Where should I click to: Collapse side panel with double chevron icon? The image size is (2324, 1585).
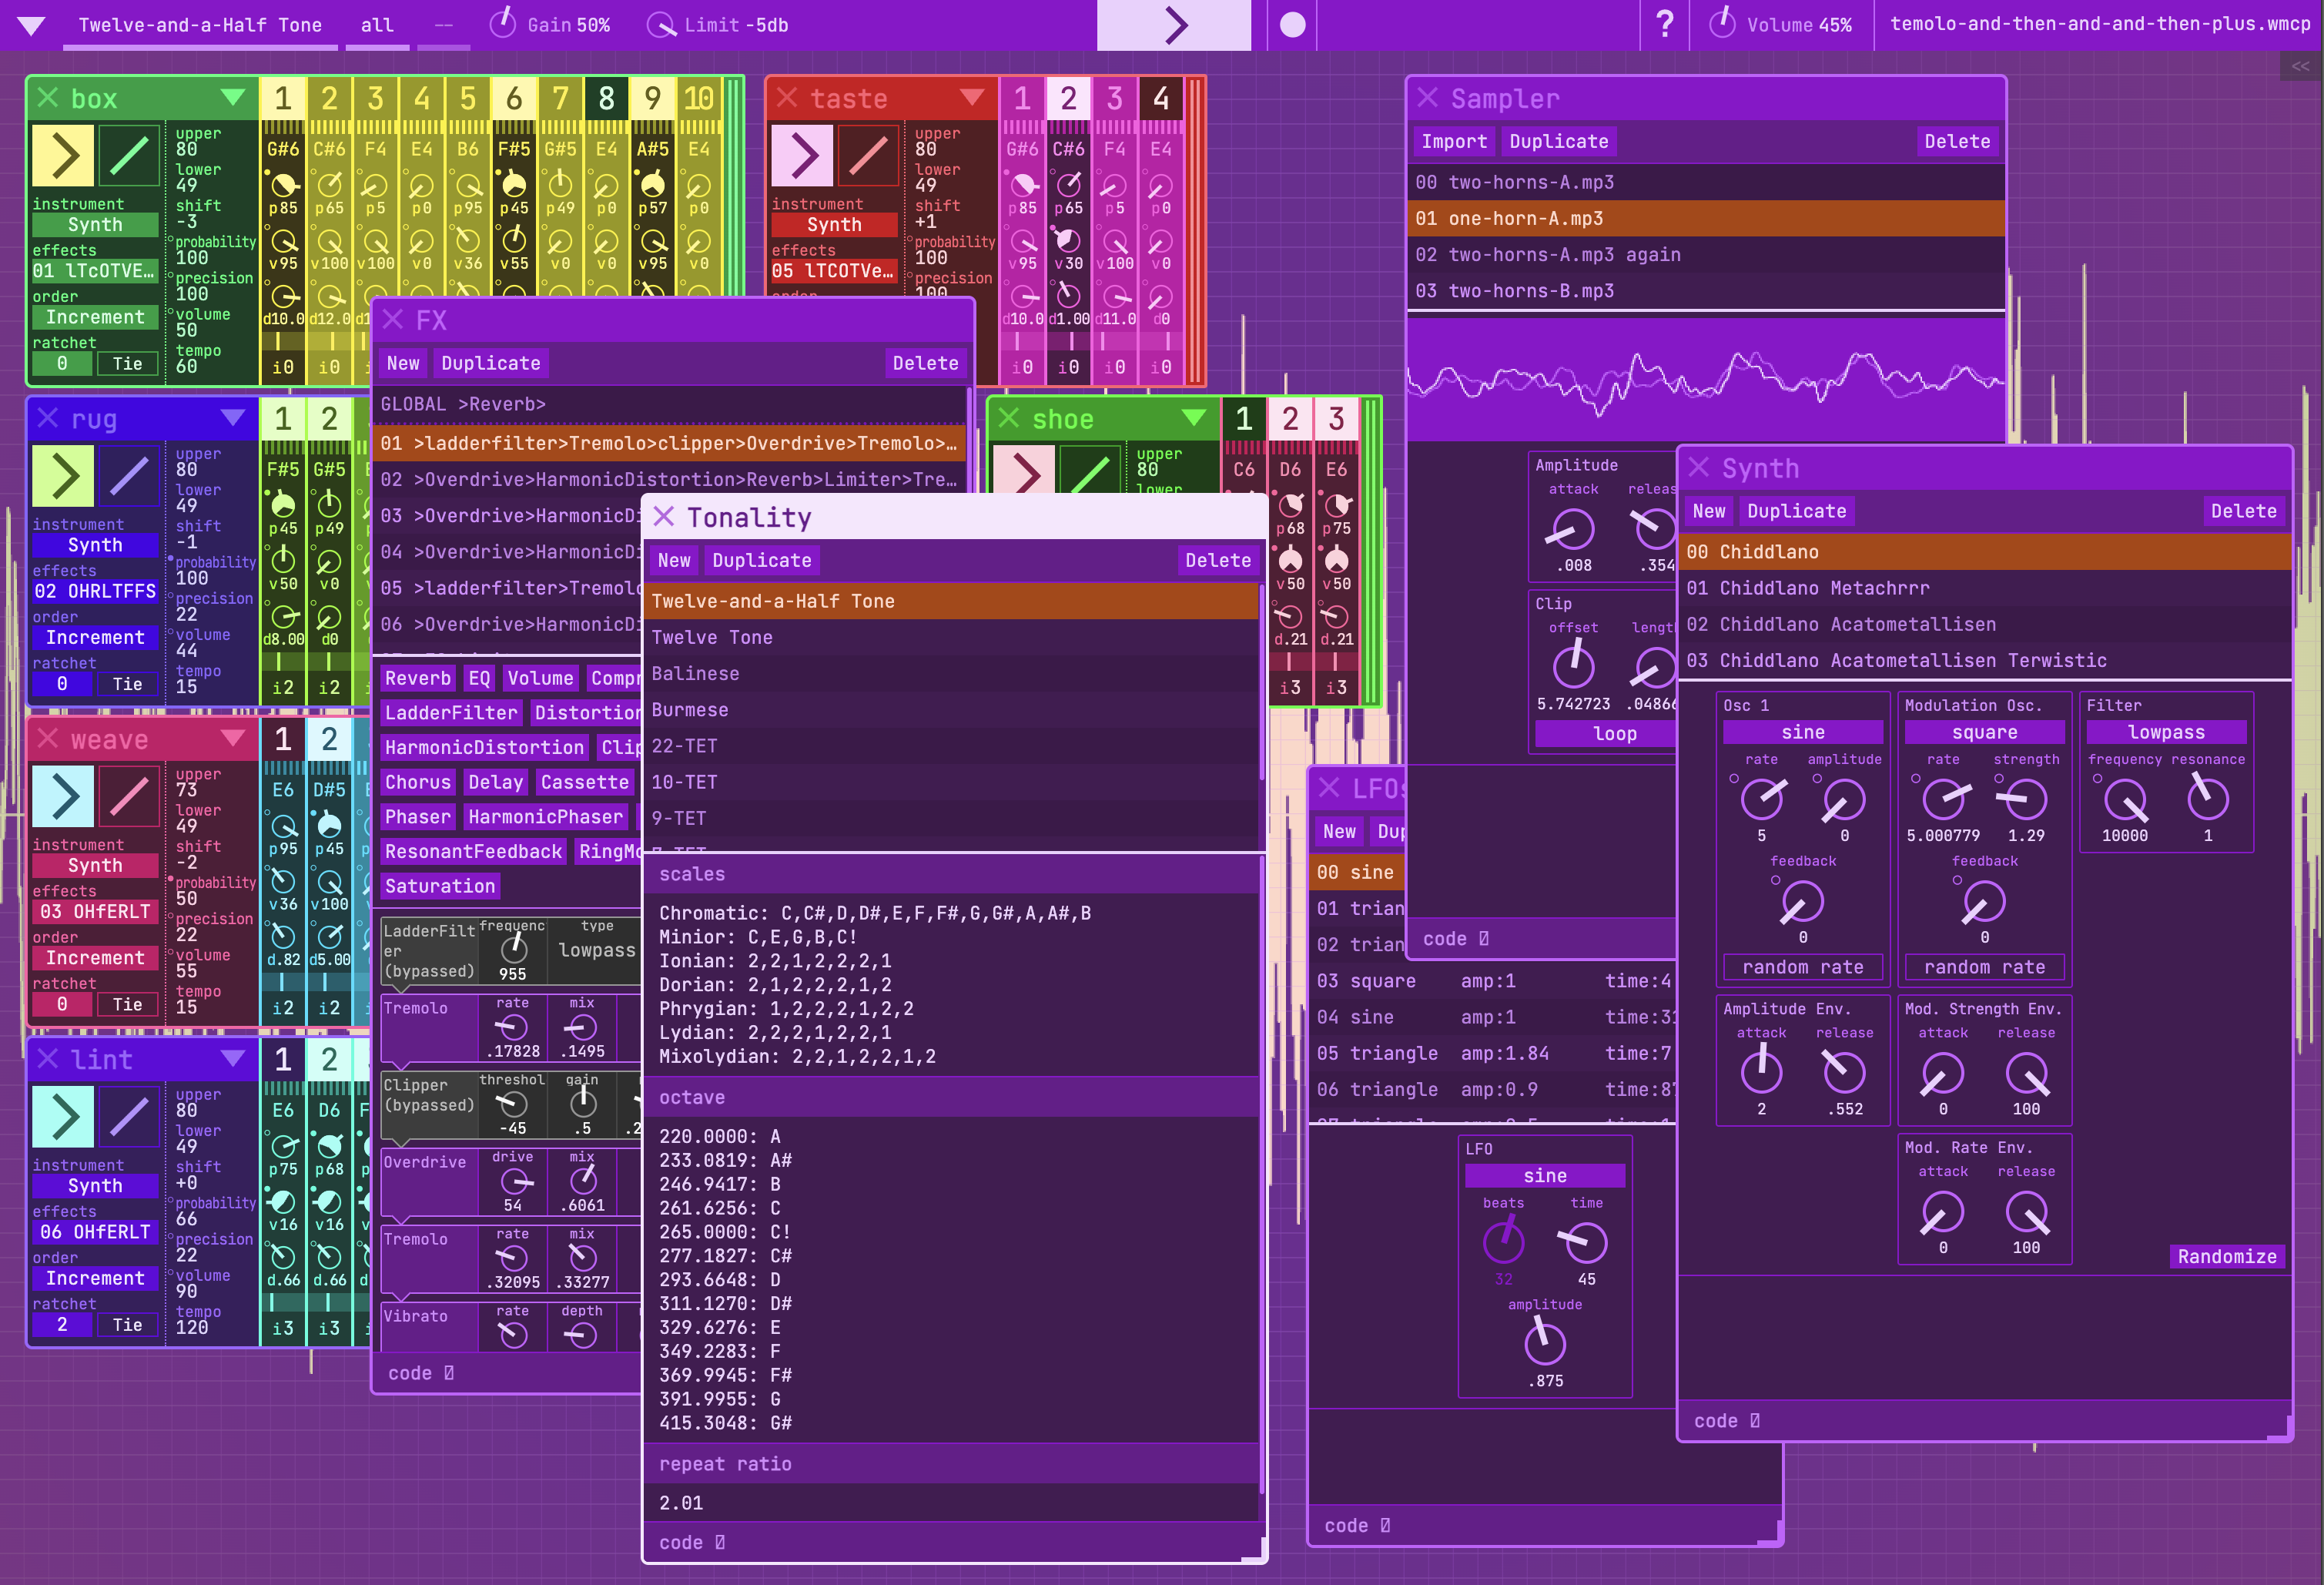pyautogui.click(x=2300, y=67)
